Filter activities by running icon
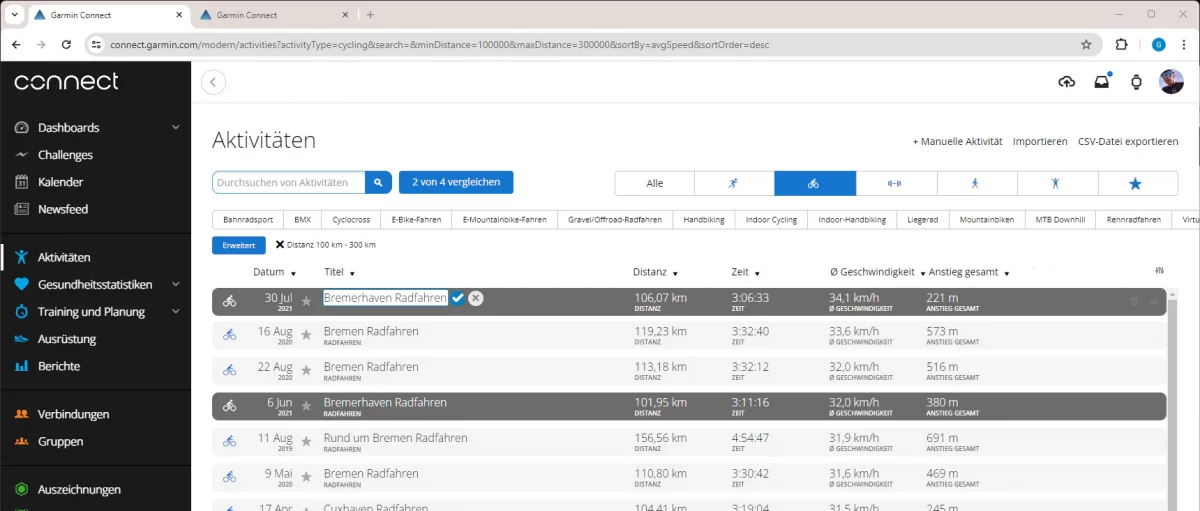Viewport: 1200px width, 511px height. 733,183
